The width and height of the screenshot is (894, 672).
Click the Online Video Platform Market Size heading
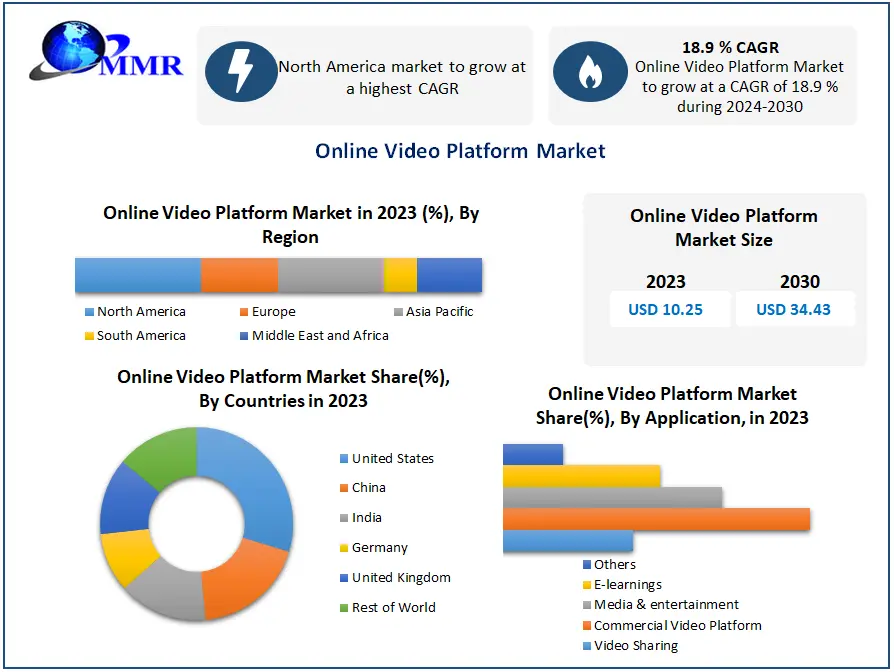724,227
